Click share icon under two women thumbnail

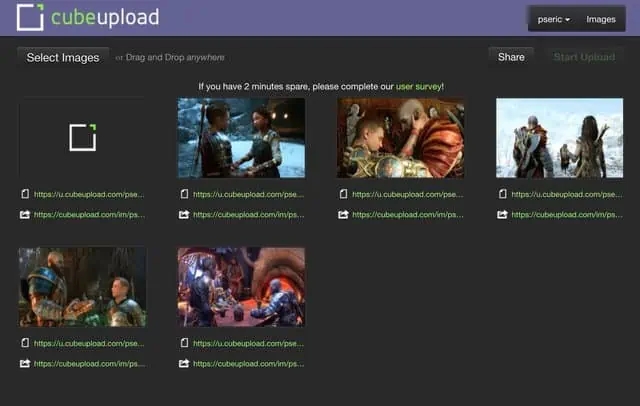click(184, 214)
